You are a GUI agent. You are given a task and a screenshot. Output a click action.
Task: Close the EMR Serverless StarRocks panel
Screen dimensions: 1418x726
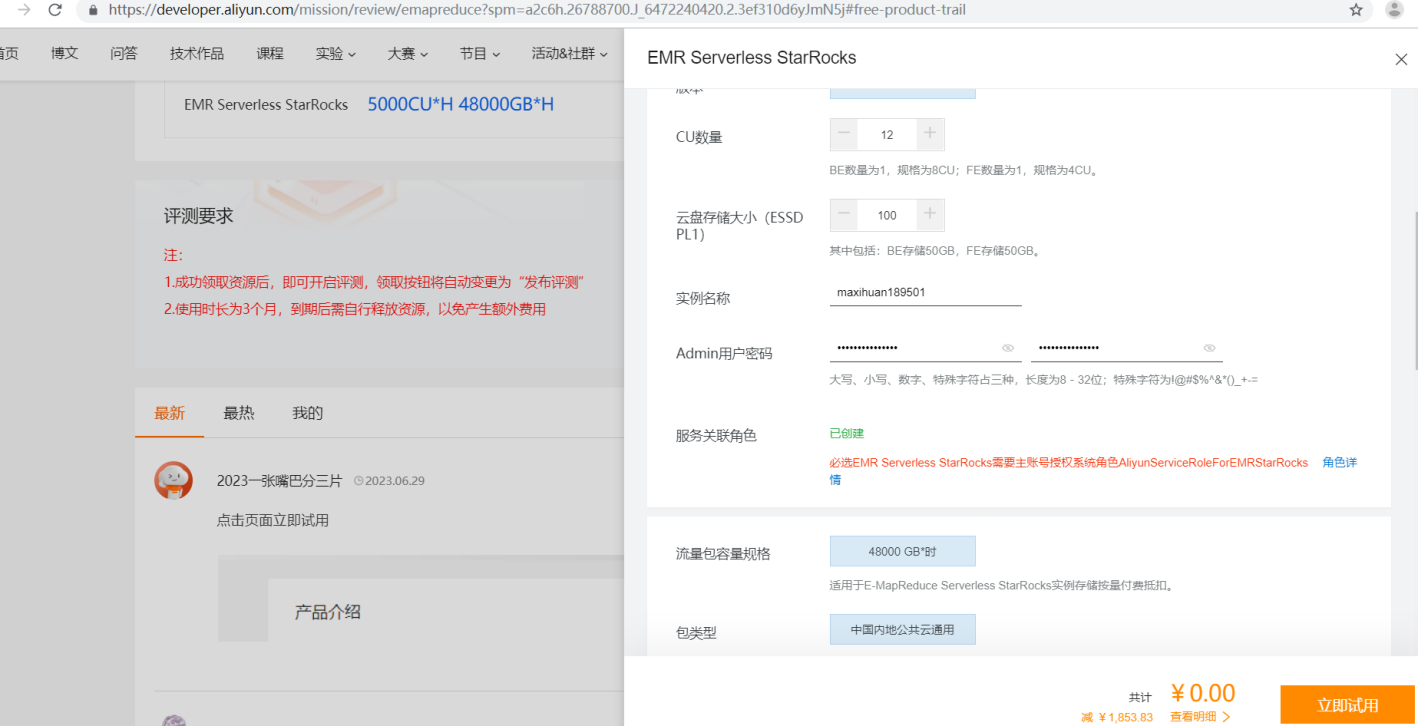pos(1401,59)
